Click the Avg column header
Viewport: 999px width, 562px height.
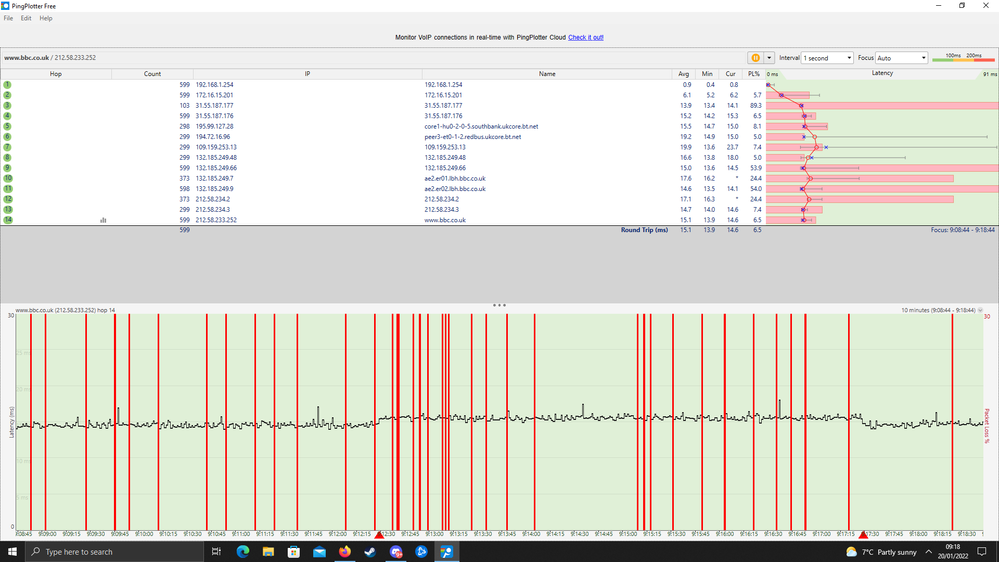pyautogui.click(x=683, y=74)
